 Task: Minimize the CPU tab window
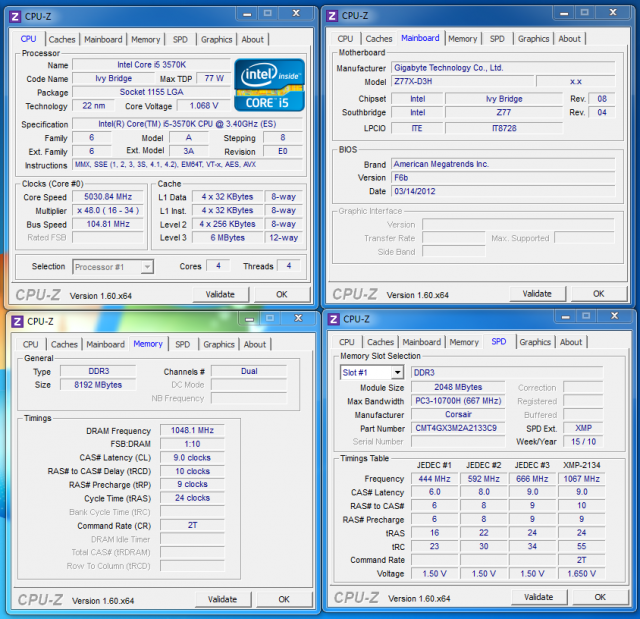coord(247,14)
